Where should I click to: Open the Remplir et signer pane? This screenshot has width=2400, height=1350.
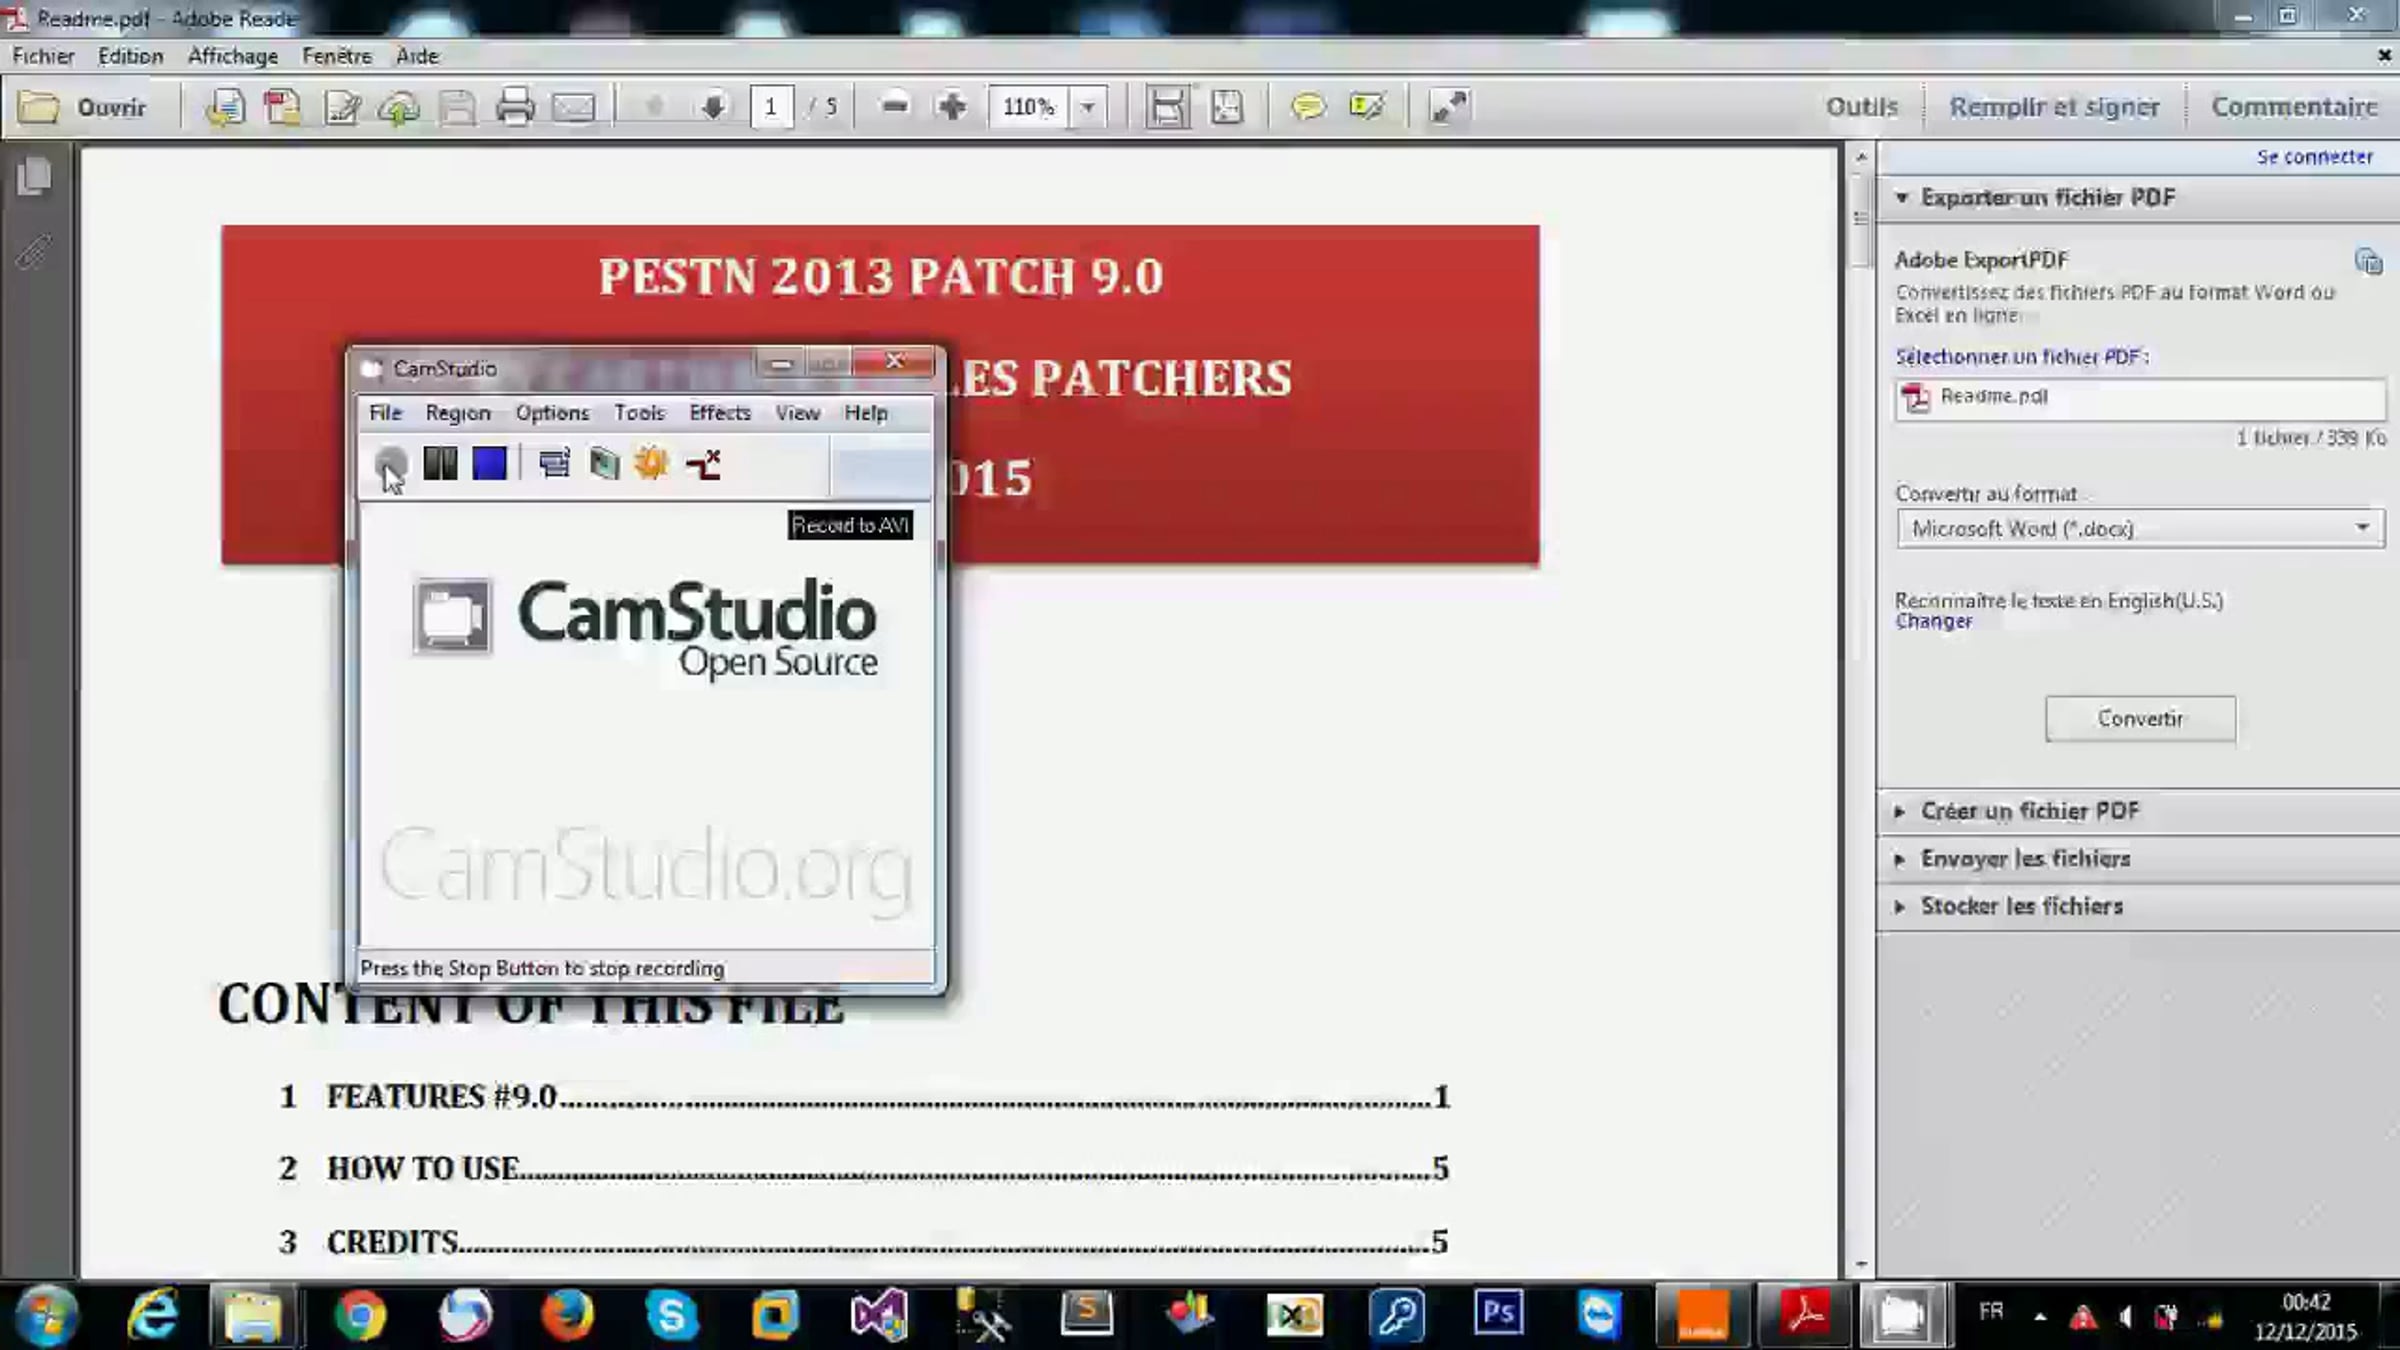2054,107
